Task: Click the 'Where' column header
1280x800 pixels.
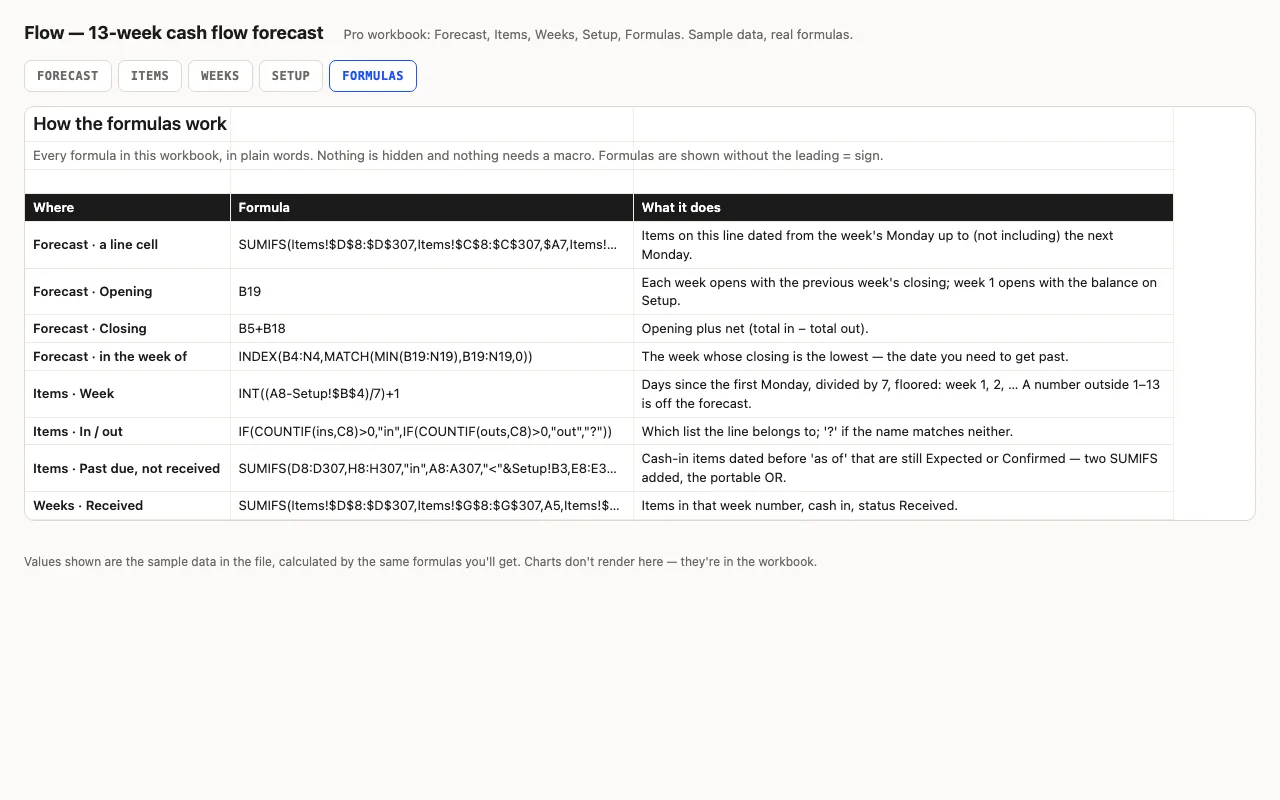Action: coord(128,207)
